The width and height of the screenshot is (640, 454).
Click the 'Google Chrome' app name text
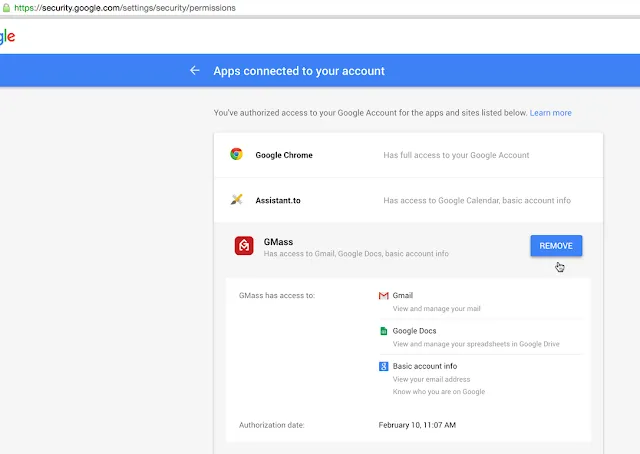[284, 155]
